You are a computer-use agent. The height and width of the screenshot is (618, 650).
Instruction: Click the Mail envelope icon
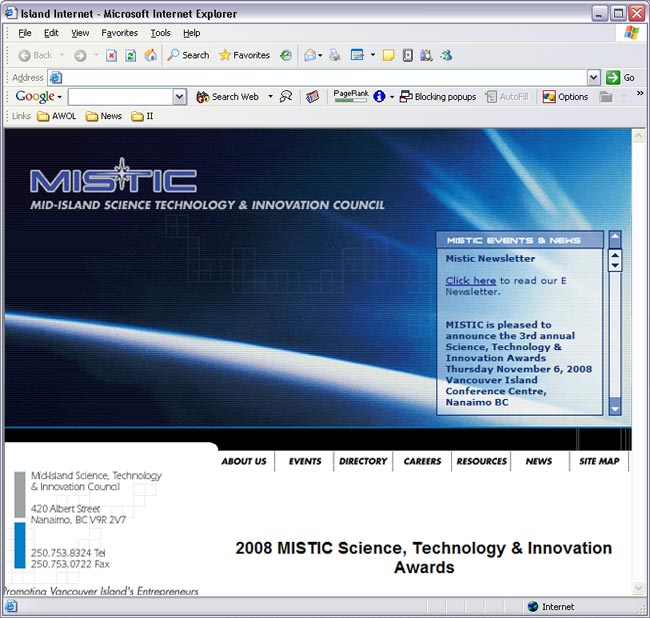click(310, 55)
